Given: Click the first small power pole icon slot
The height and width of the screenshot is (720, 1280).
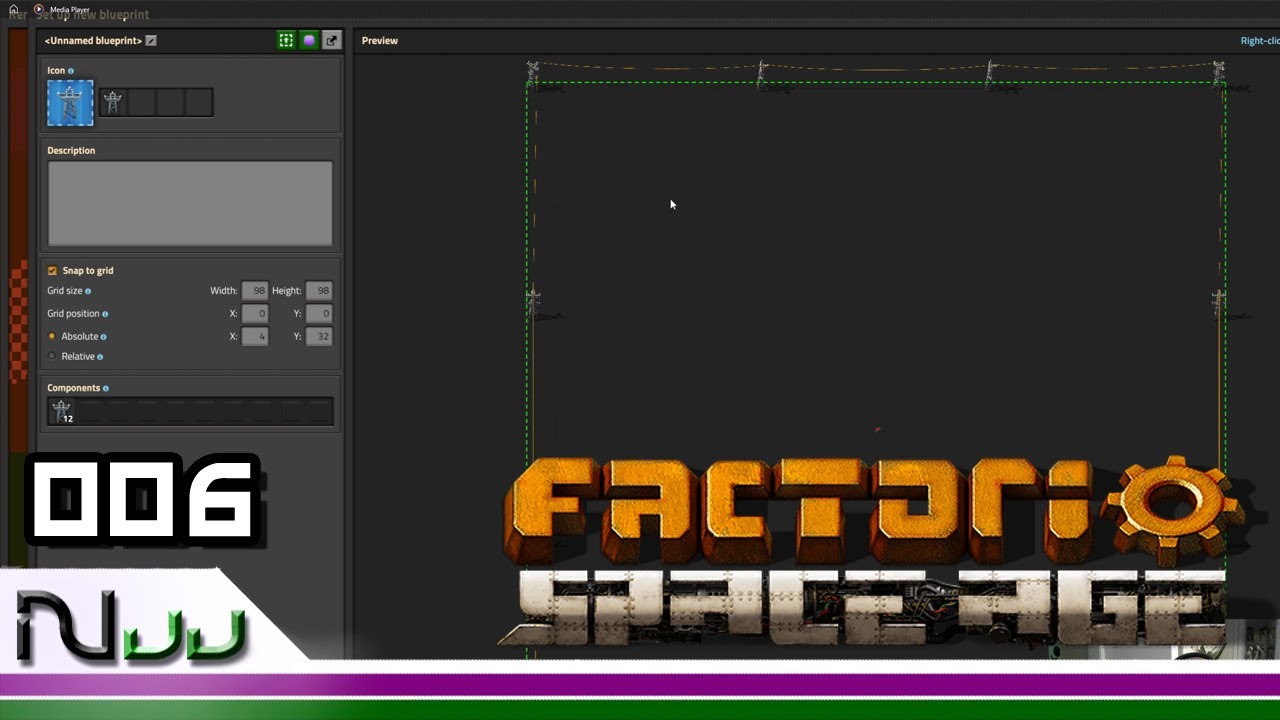Looking at the screenshot, I should (113, 102).
